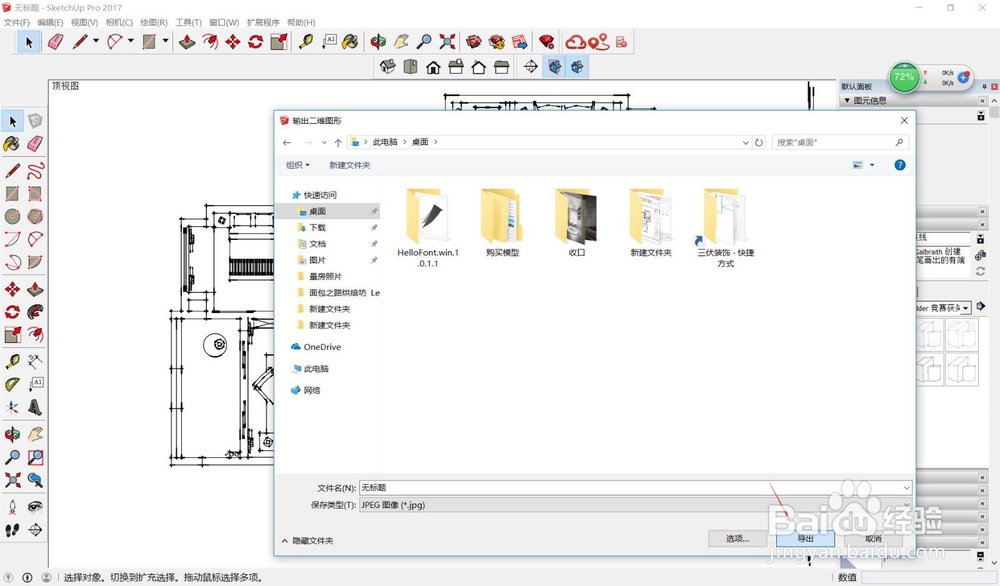Image resolution: width=1000 pixels, height=586 pixels.
Task: Select the arrow Select tool in top toolbar
Action: pyautogui.click(x=29, y=42)
